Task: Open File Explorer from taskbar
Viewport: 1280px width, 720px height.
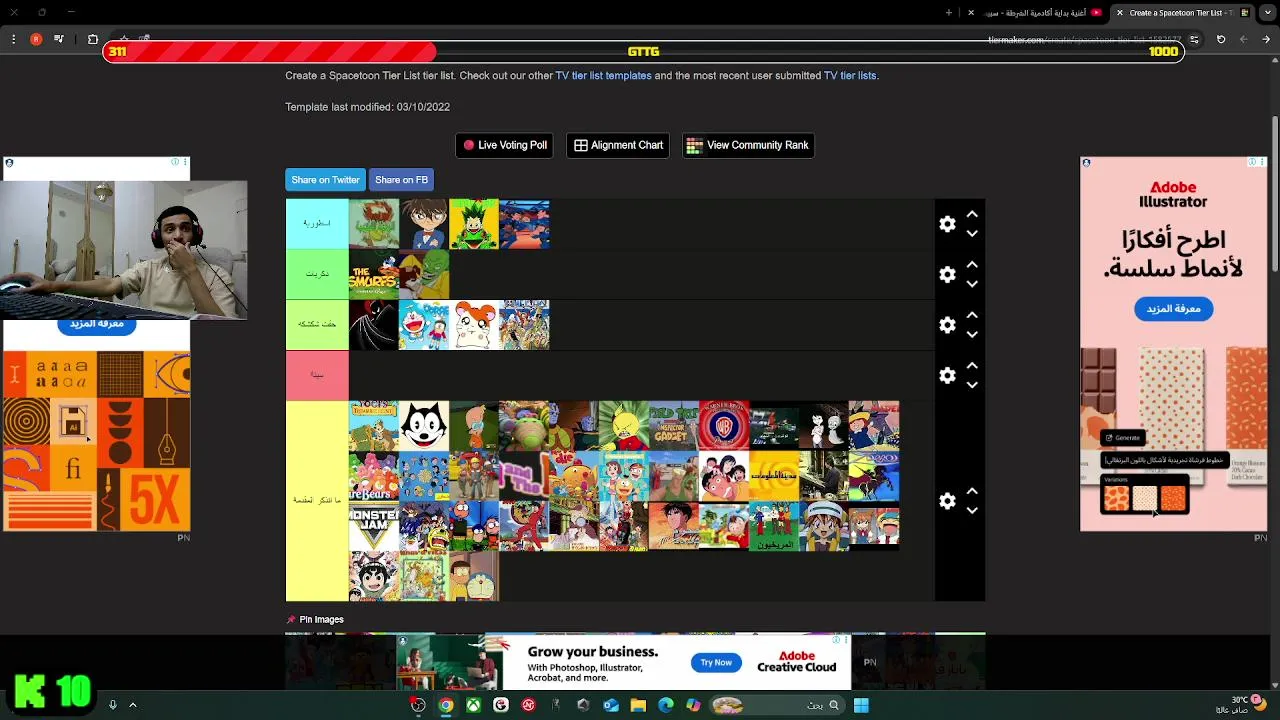Action: coord(638,705)
